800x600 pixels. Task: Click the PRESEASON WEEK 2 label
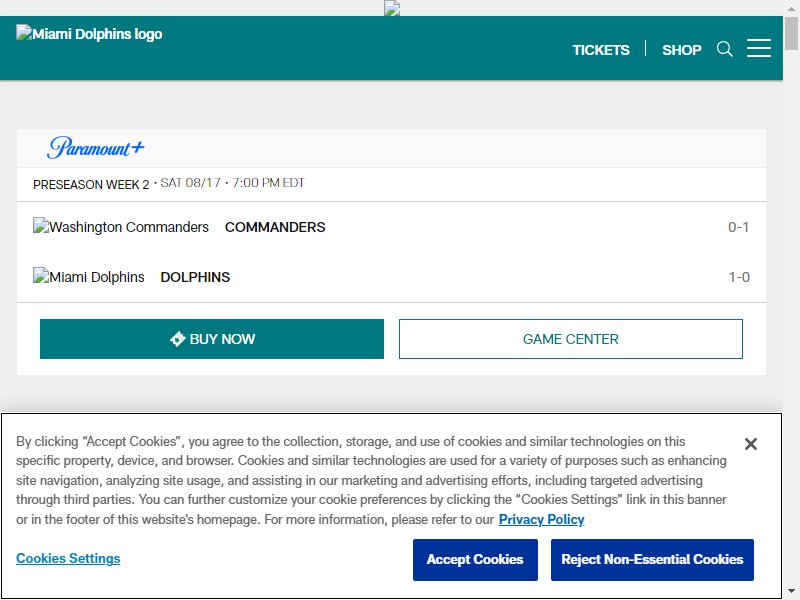[x=91, y=184]
